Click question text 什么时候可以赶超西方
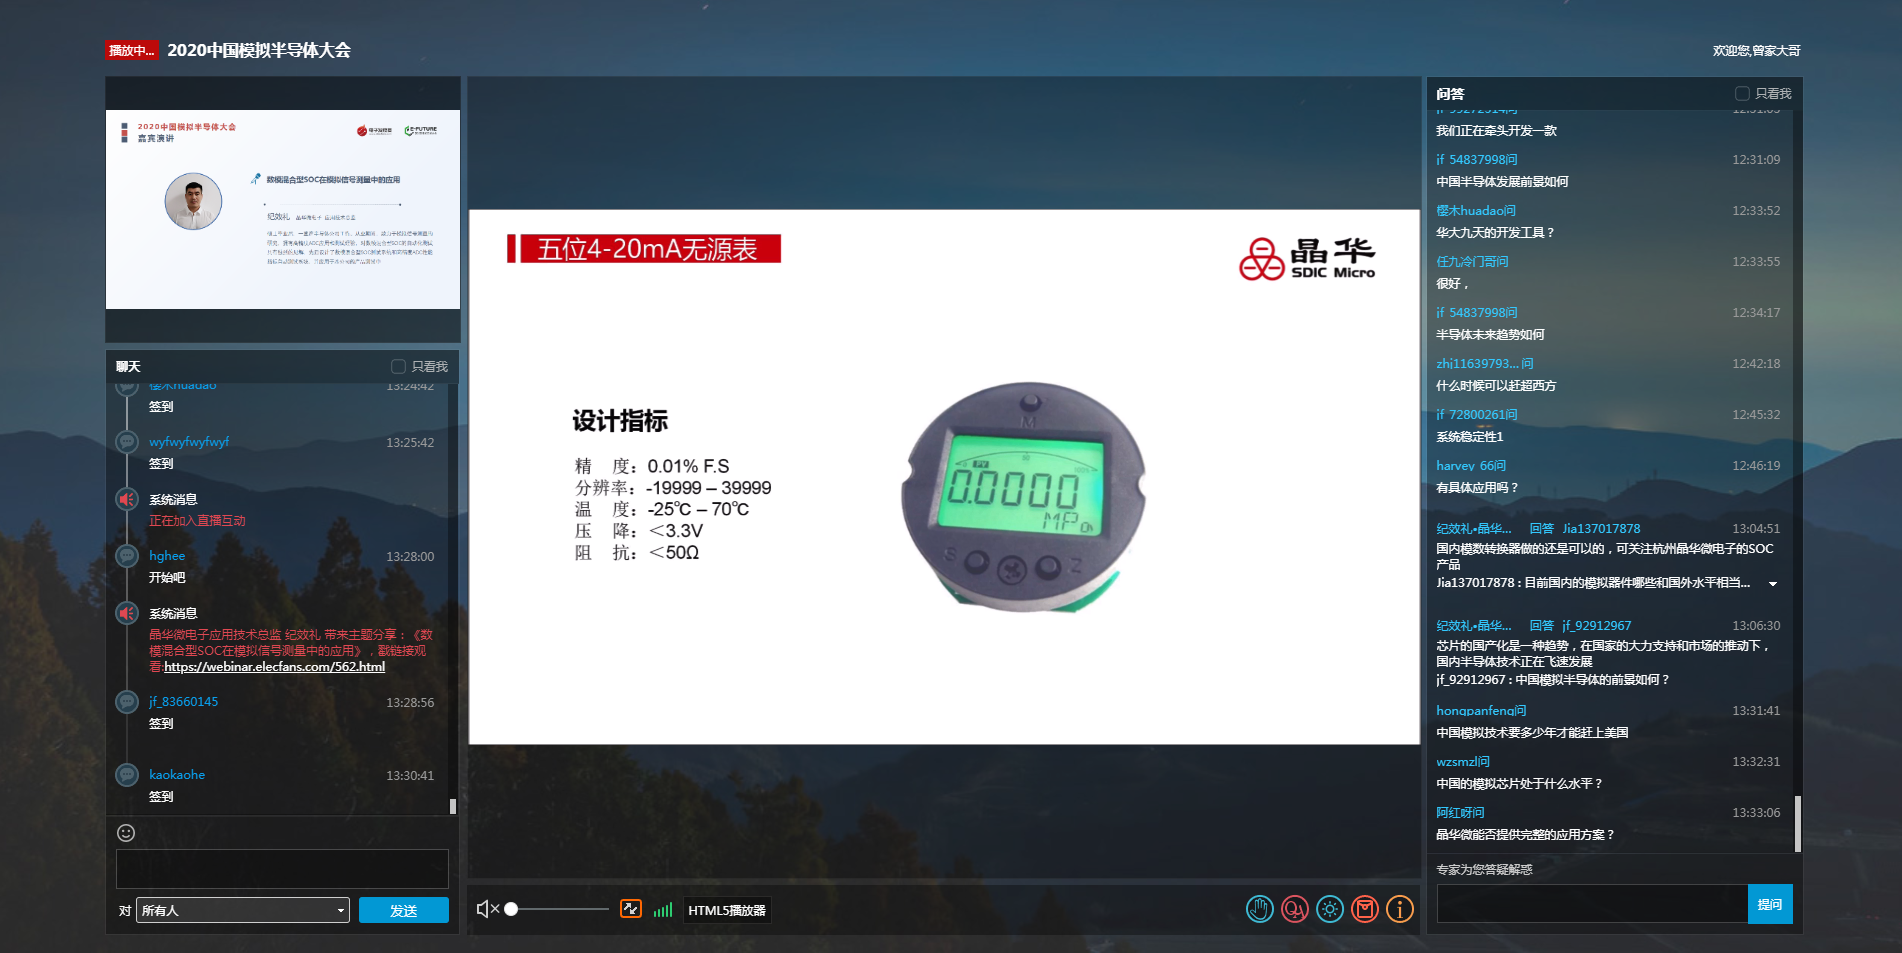Image resolution: width=1902 pixels, height=953 pixels. coord(1496,386)
